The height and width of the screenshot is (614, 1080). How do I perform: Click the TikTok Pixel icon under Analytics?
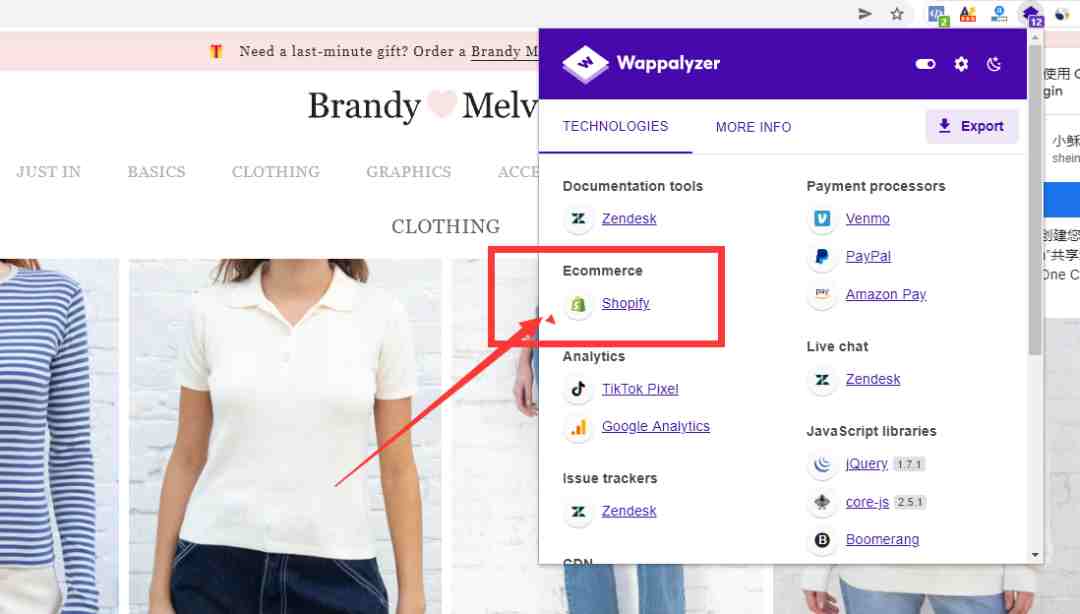(x=579, y=389)
